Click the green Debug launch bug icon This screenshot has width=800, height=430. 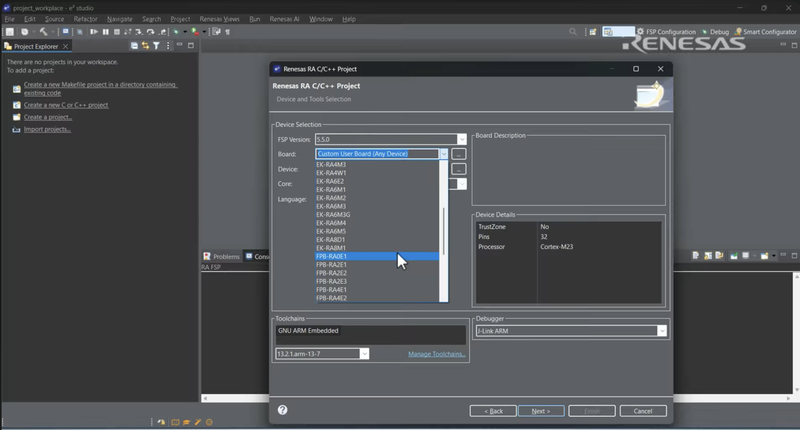point(176,32)
